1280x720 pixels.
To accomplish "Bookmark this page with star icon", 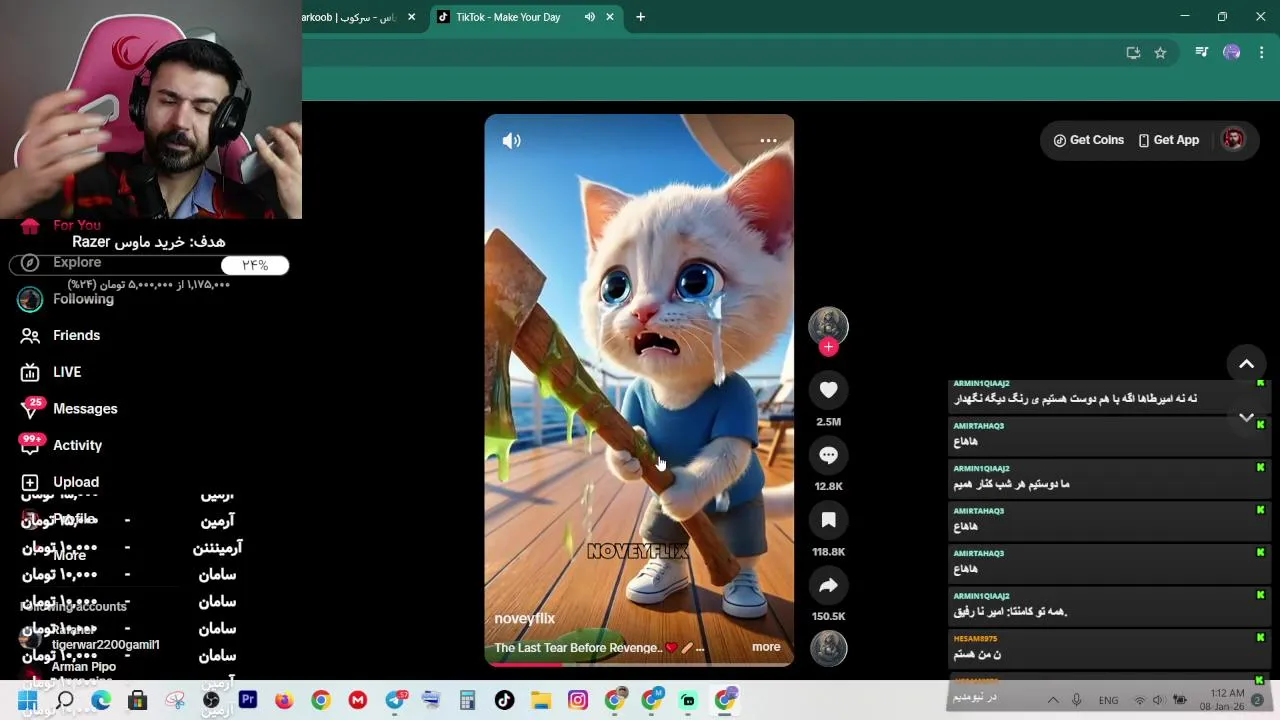I will (x=1160, y=53).
